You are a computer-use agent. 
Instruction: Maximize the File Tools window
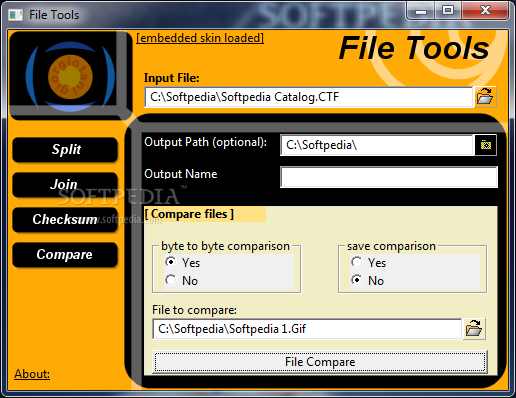(448, 11)
